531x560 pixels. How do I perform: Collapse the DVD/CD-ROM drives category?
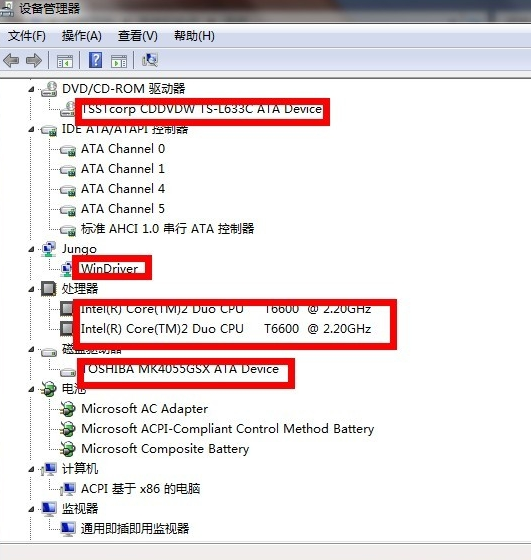click(x=31, y=90)
